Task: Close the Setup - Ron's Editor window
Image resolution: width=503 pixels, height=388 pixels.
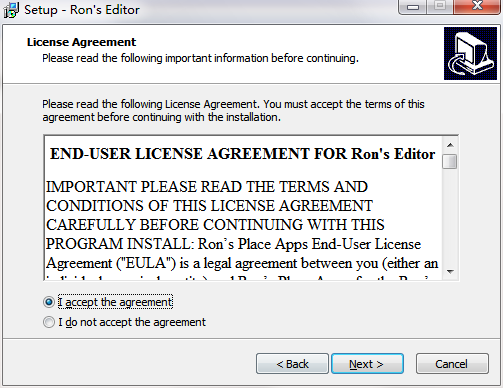Action: (x=477, y=7)
